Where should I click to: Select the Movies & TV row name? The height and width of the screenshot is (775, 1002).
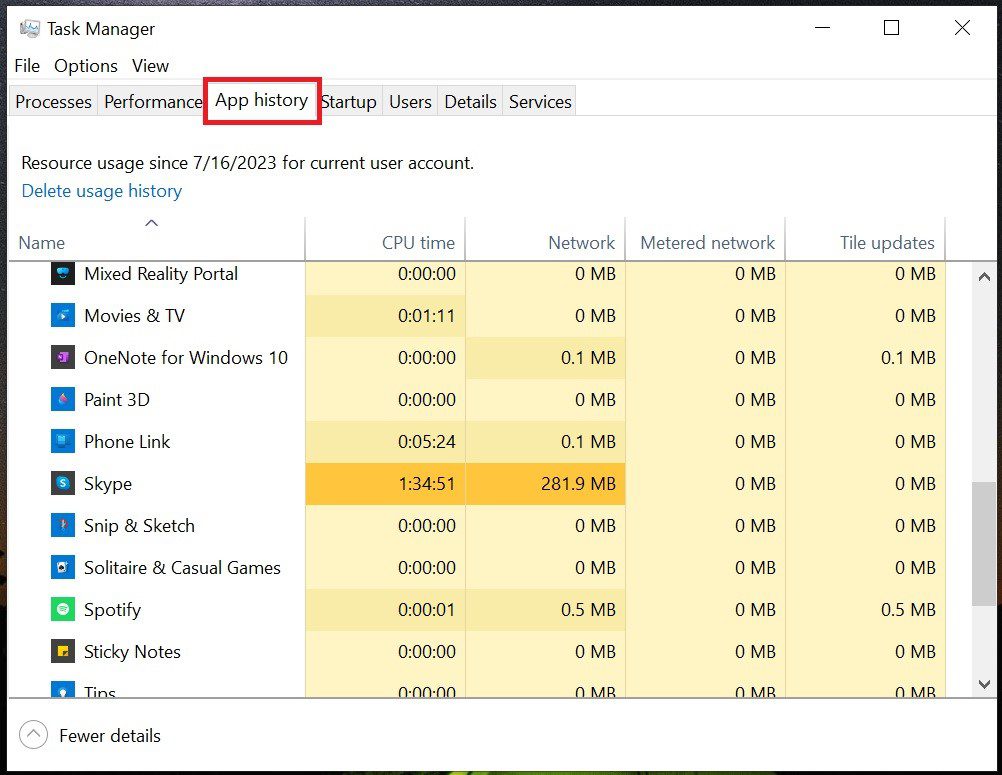pos(134,316)
